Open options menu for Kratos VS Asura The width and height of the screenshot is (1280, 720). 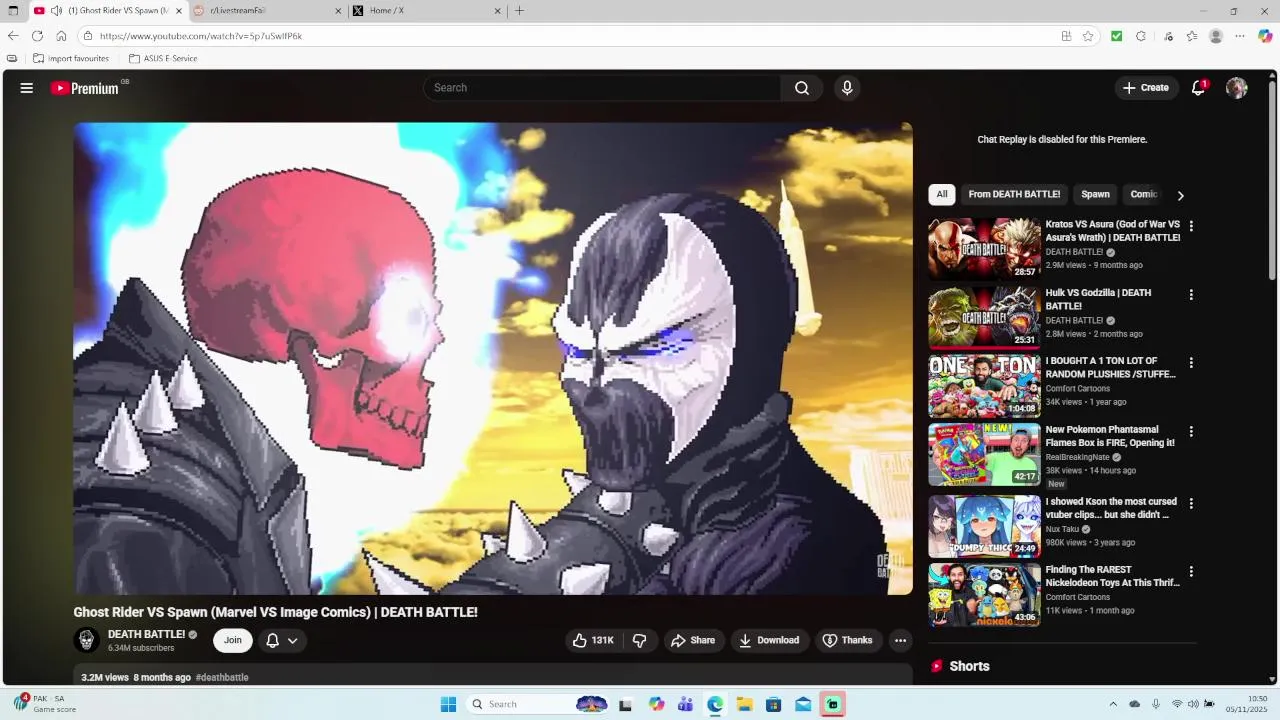coord(1191,226)
